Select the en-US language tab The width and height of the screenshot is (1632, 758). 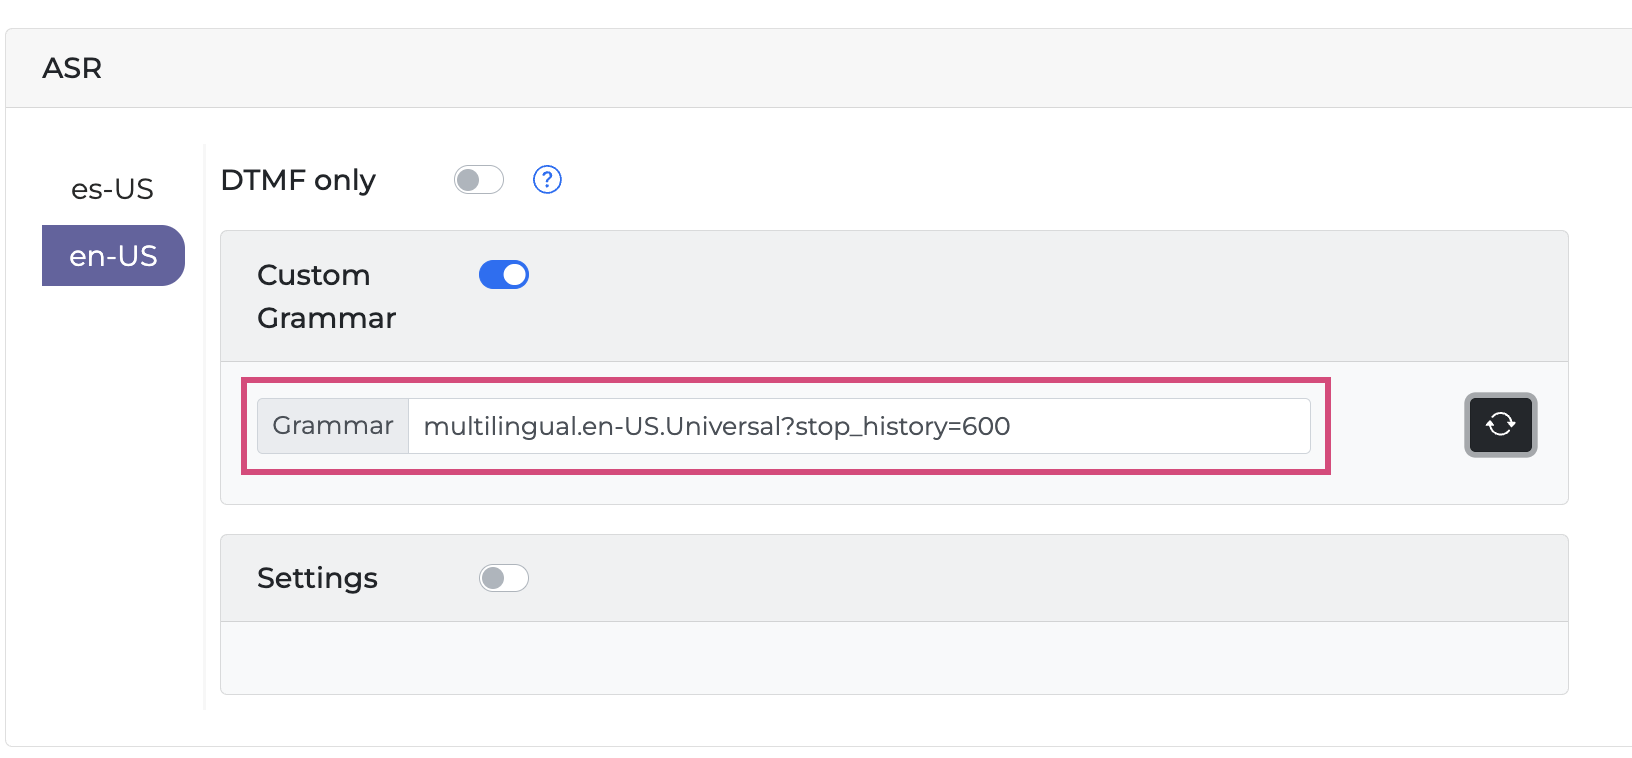click(x=113, y=256)
